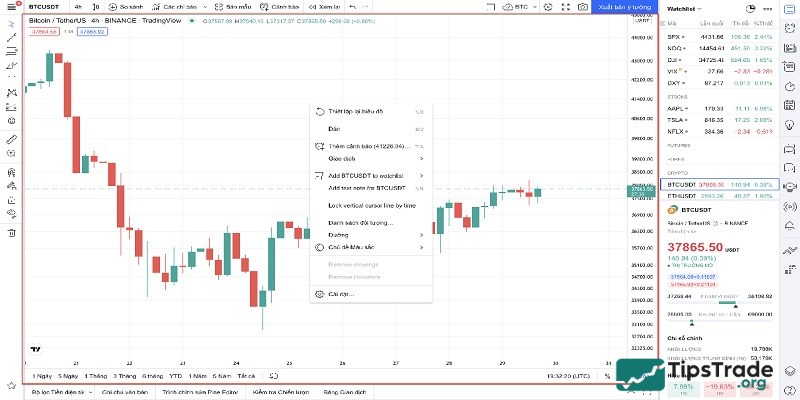
Task: Select the So sánh compare button
Action: click(128, 6)
